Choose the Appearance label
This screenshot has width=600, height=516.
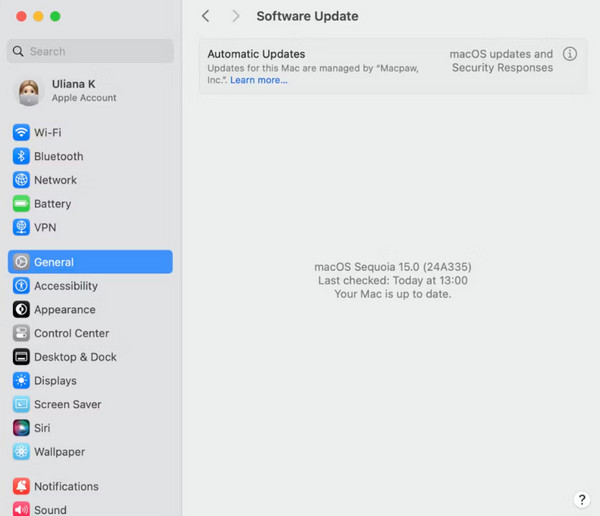[65, 310]
